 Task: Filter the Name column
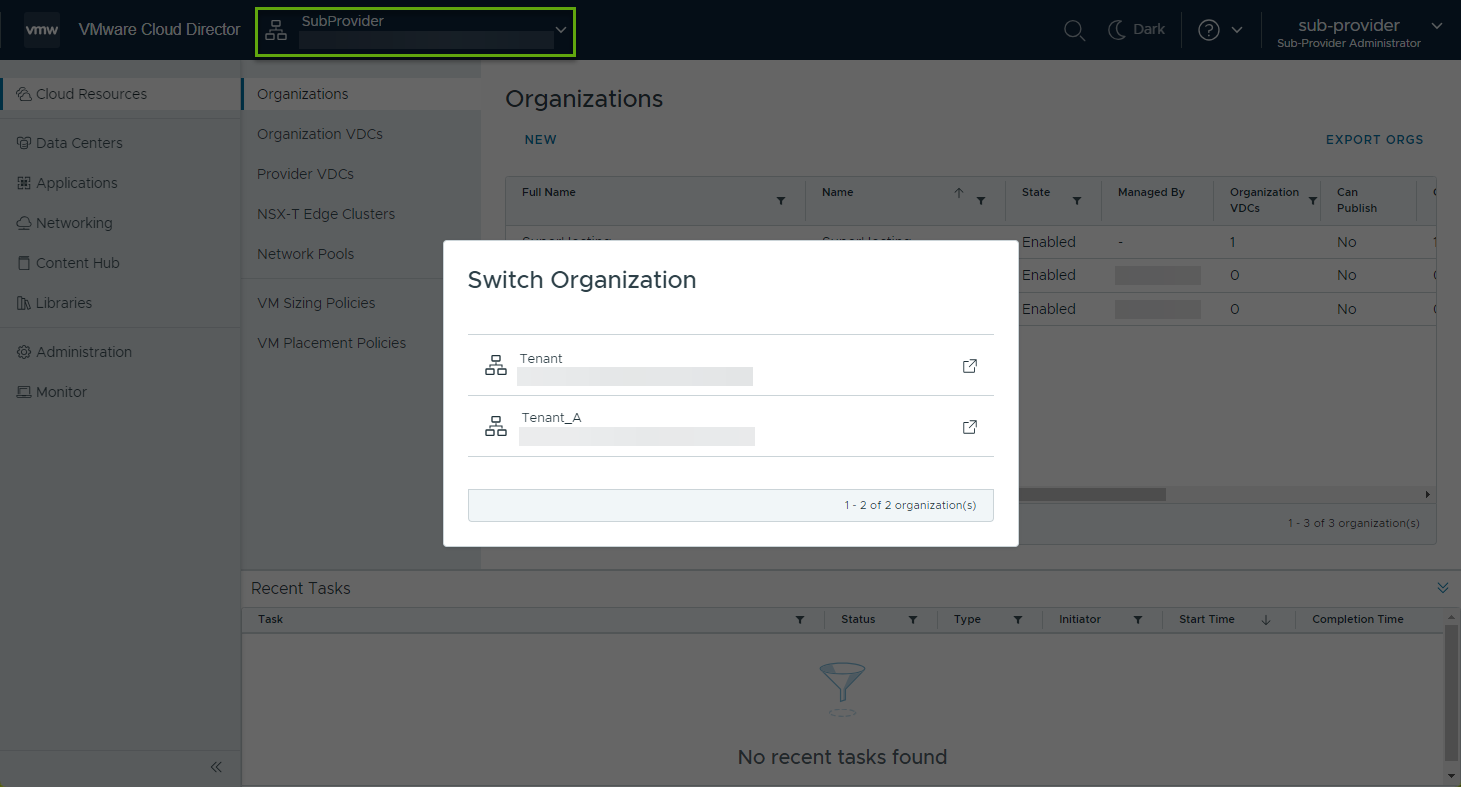click(981, 201)
